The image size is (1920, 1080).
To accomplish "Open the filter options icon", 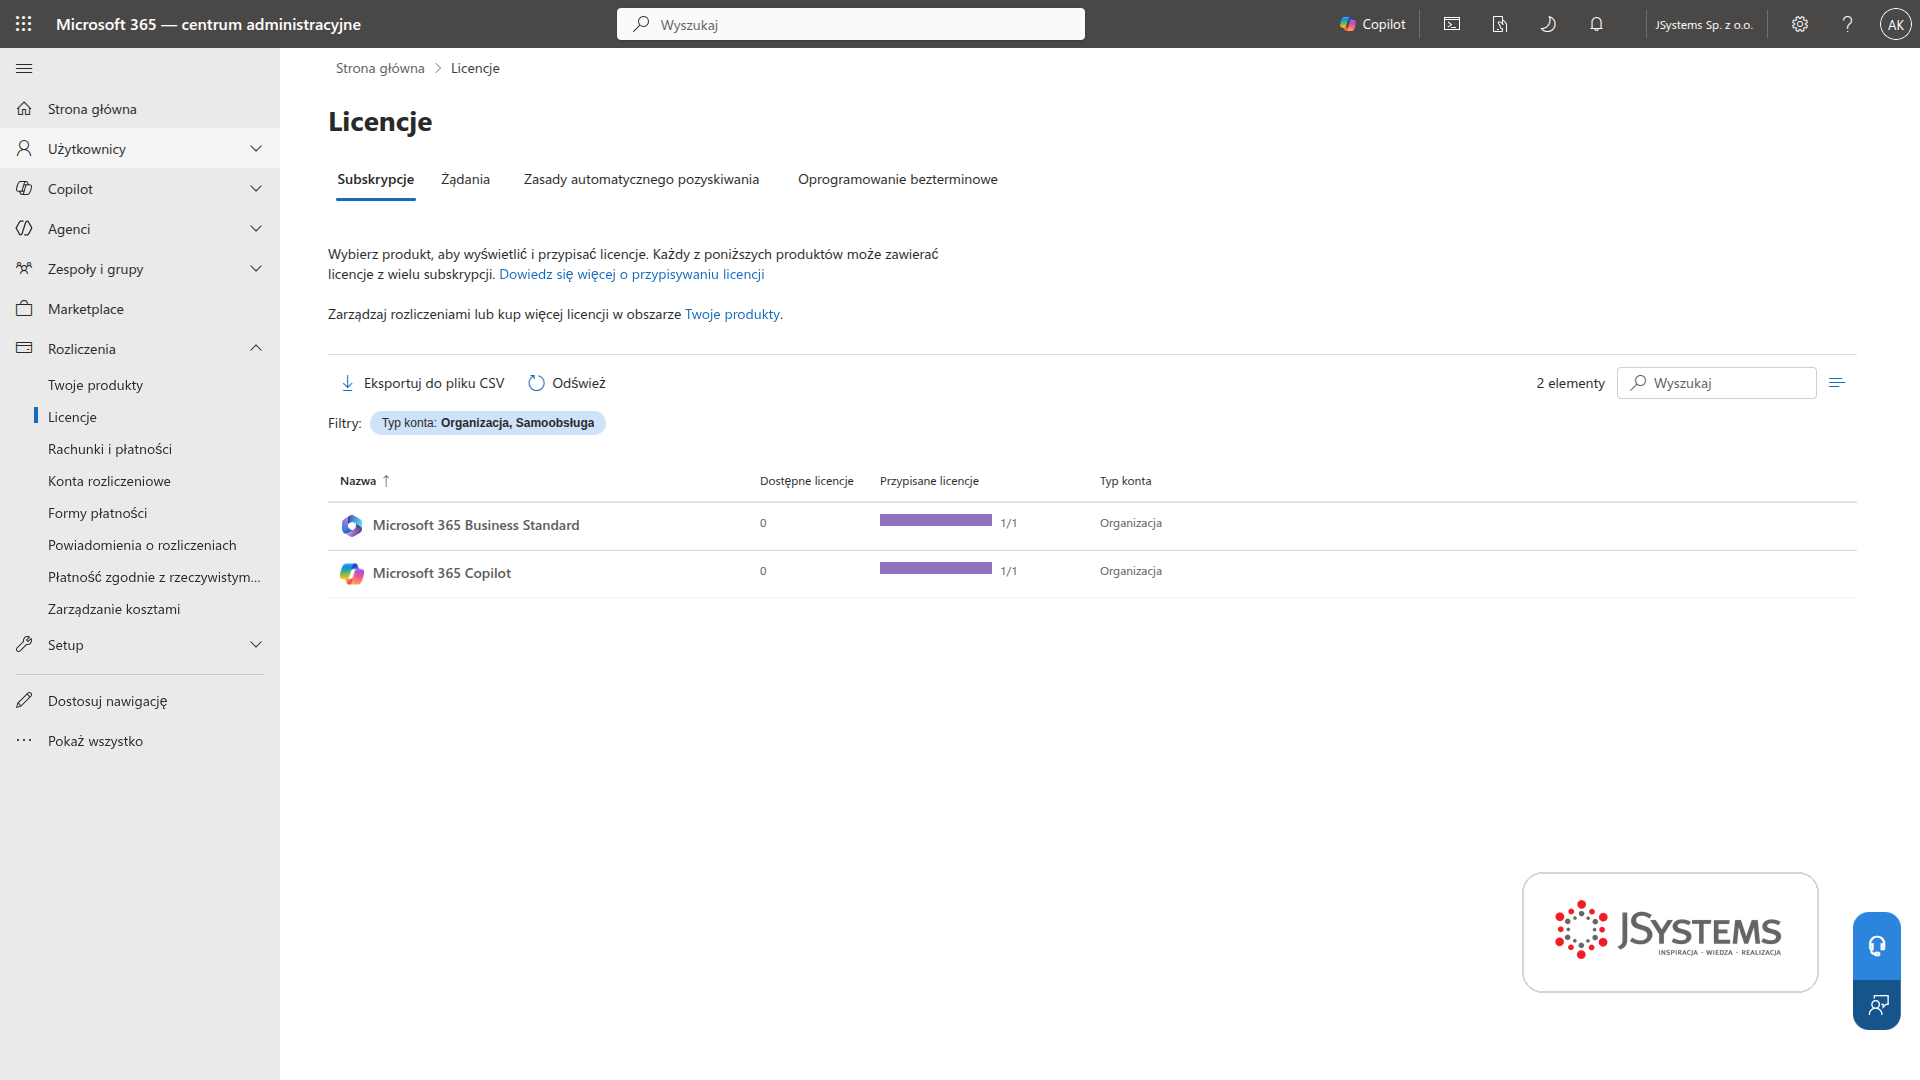I will pyautogui.click(x=1836, y=383).
